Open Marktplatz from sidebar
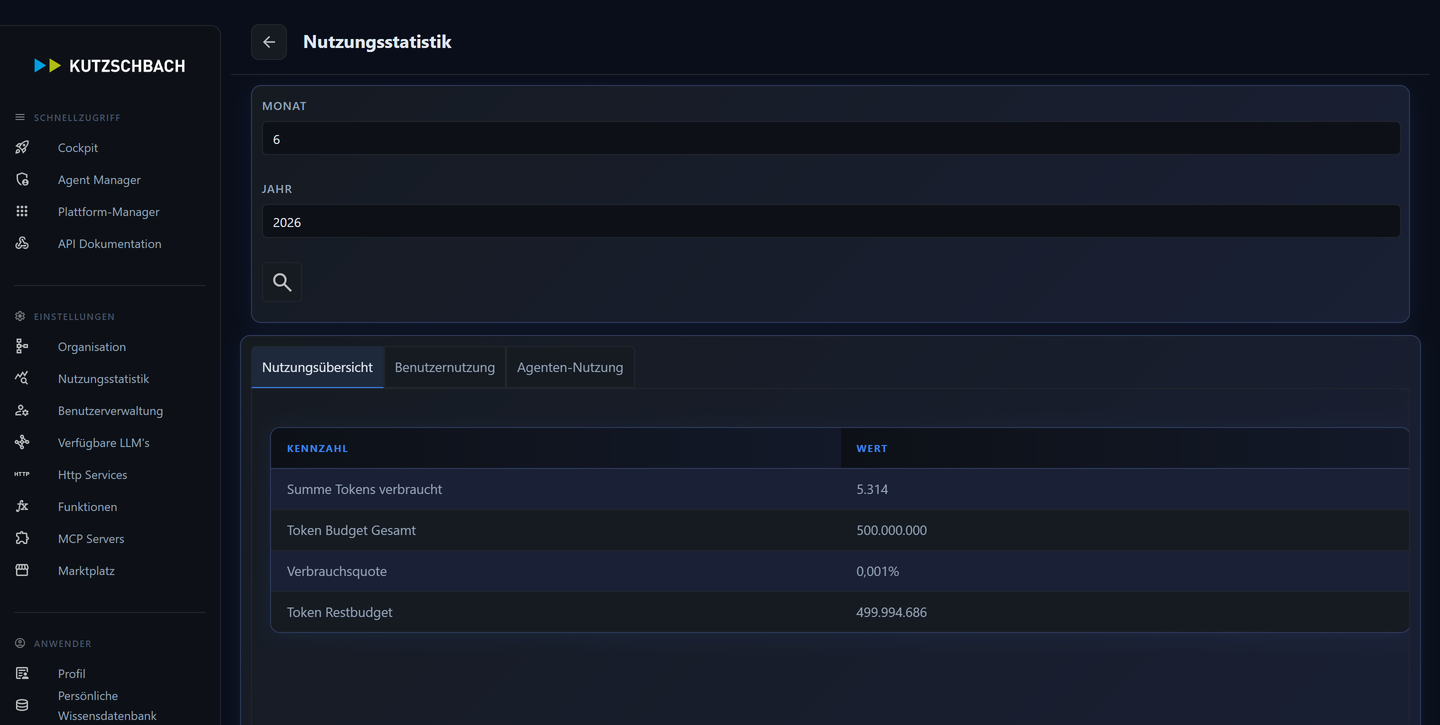 click(x=86, y=571)
